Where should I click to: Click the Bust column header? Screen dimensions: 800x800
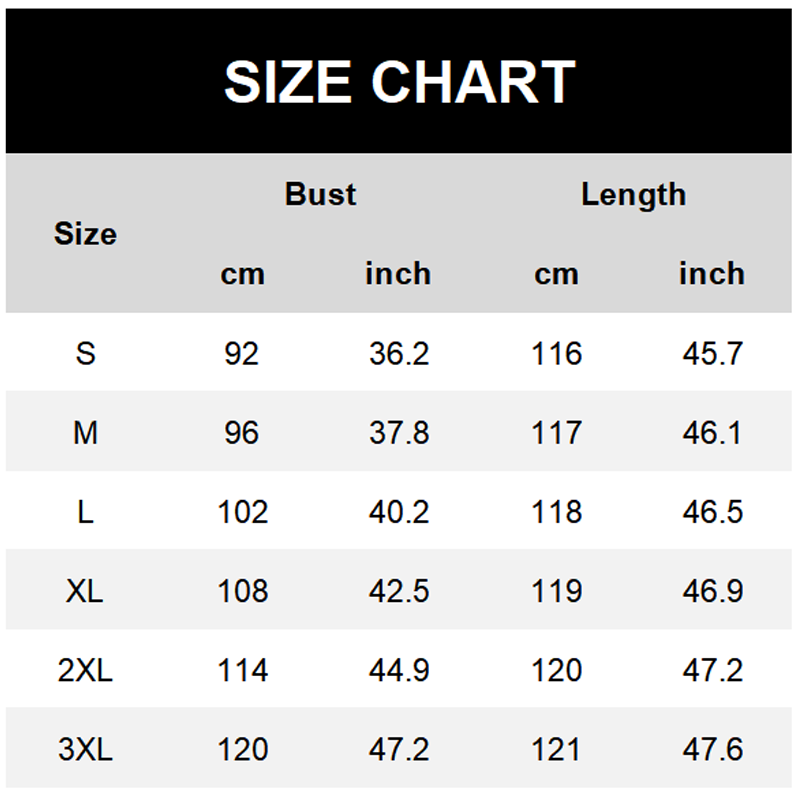(x=320, y=193)
